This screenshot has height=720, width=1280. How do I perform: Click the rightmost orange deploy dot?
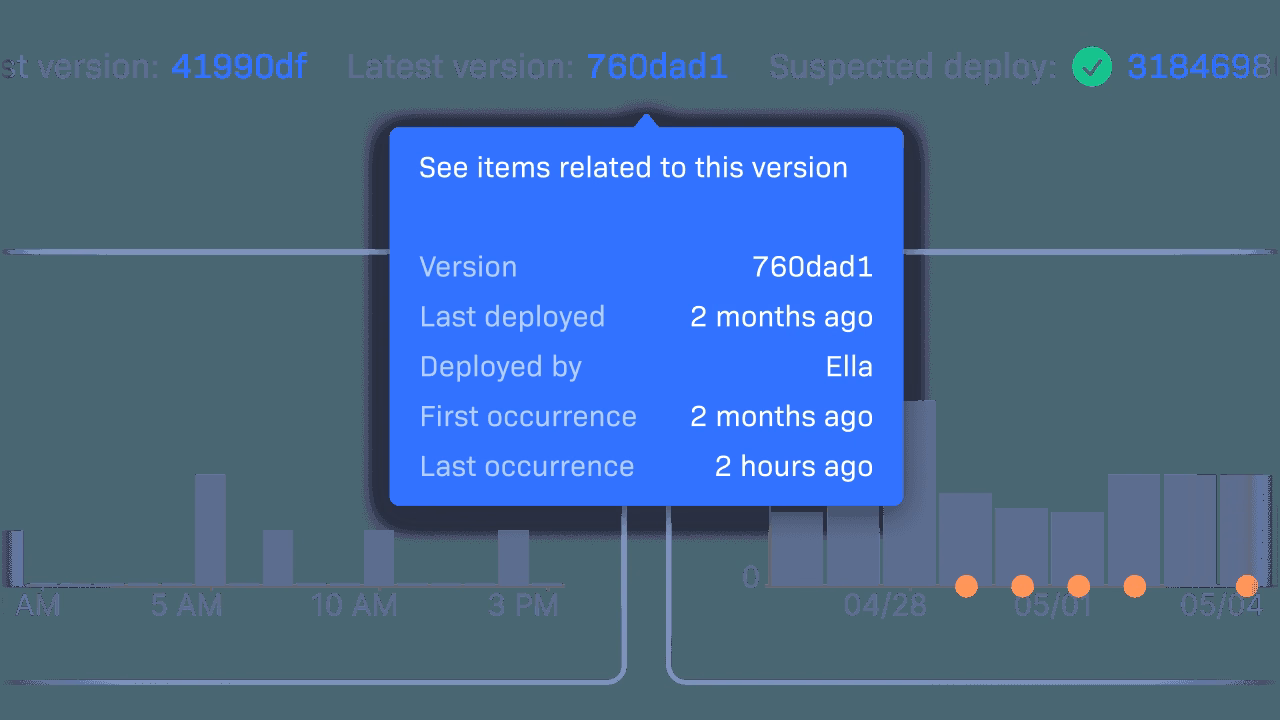[1246, 585]
